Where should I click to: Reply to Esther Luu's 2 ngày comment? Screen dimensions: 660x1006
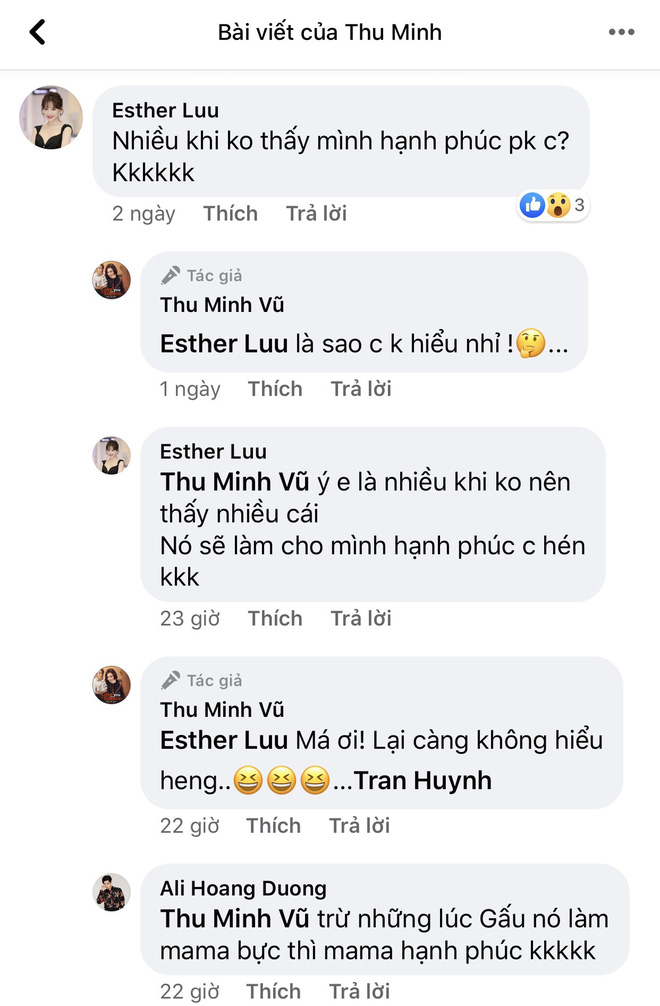316,214
